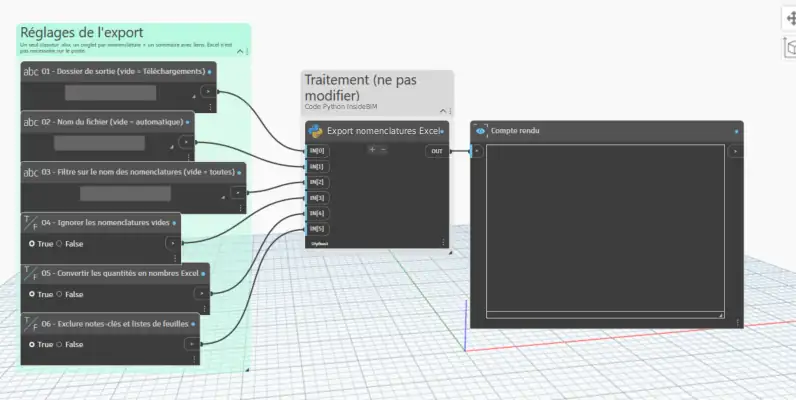796x400 pixels.
Task: Open the three-dot menu of node 02 Nom du fichier
Action: coord(188,157)
